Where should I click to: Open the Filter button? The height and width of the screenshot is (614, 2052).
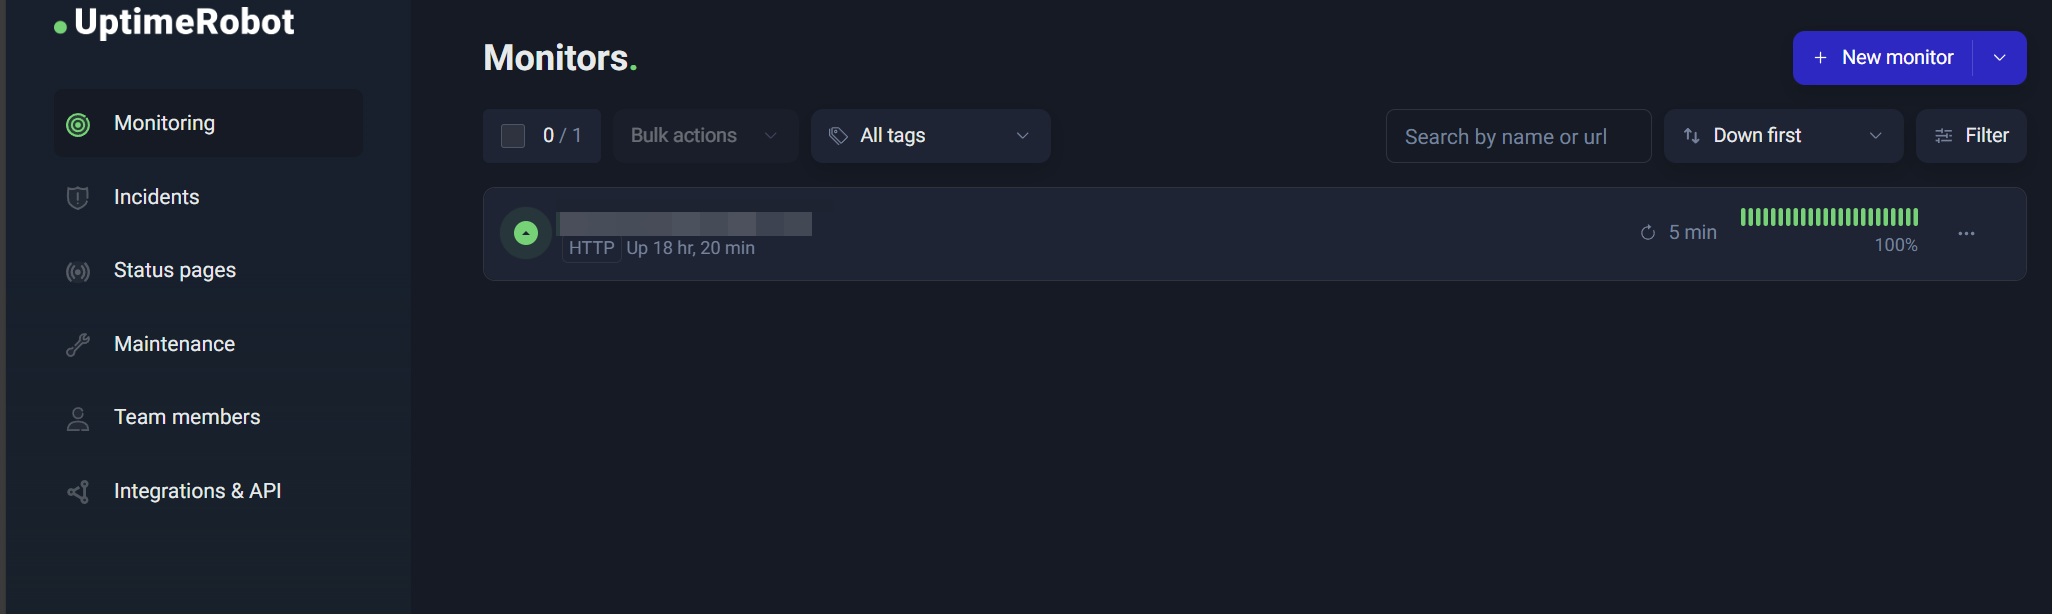1971,136
